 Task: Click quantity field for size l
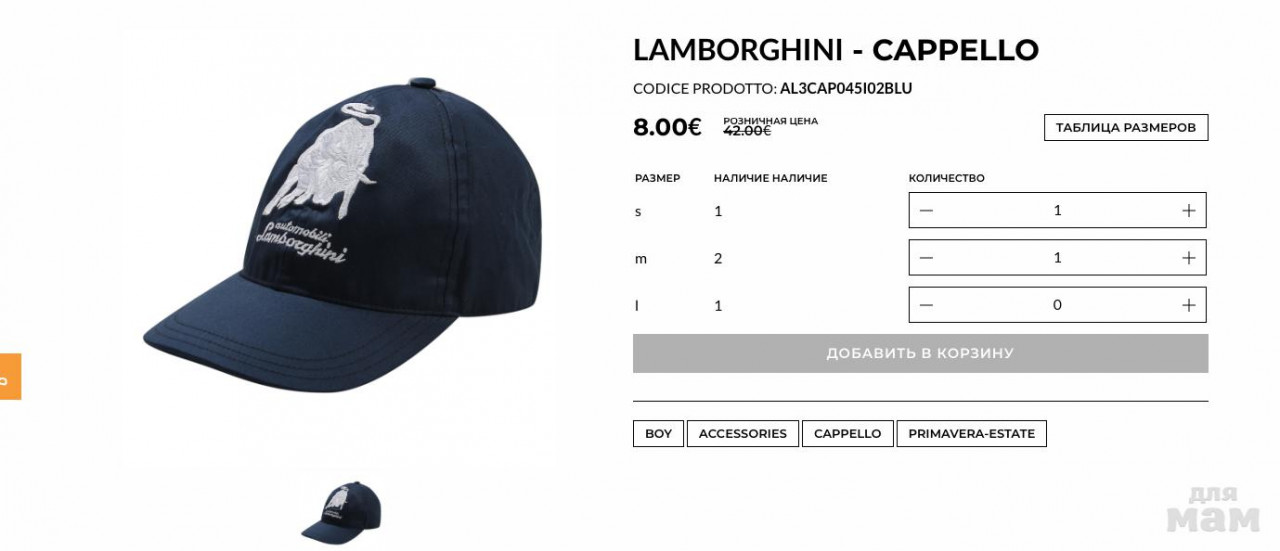(x=1057, y=305)
